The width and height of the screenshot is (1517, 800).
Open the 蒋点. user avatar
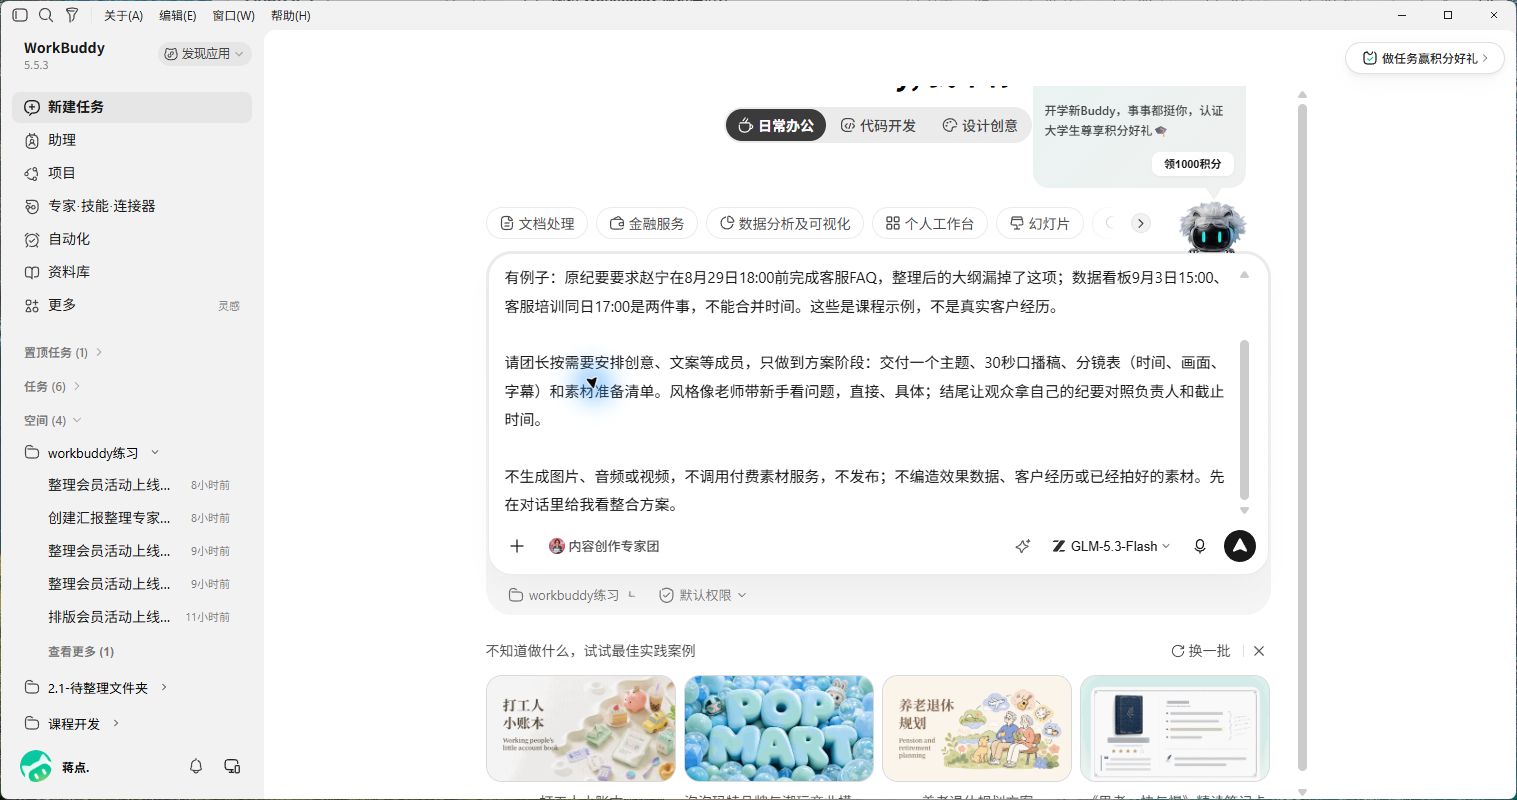(x=36, y=767)
